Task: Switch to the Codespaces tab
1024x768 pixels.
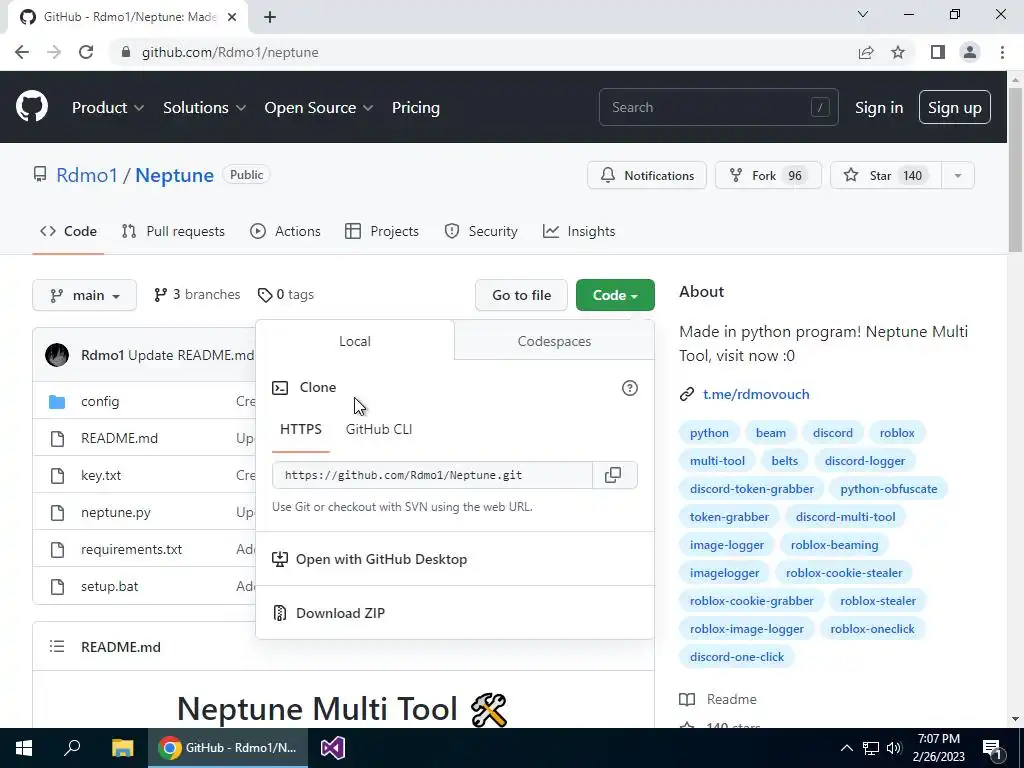Action: (554, 341)
